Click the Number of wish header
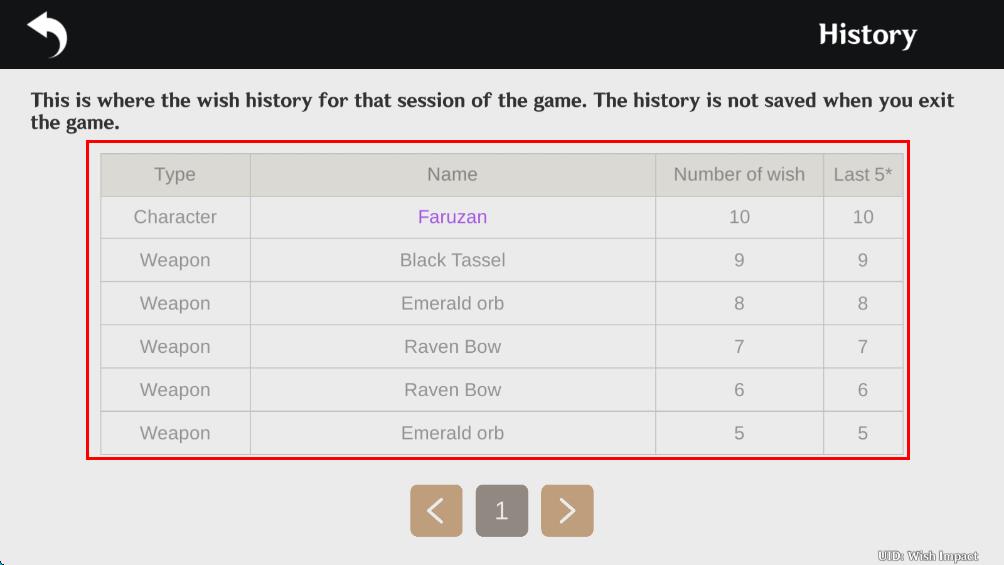1004x565 pixels. click(739, 174)
